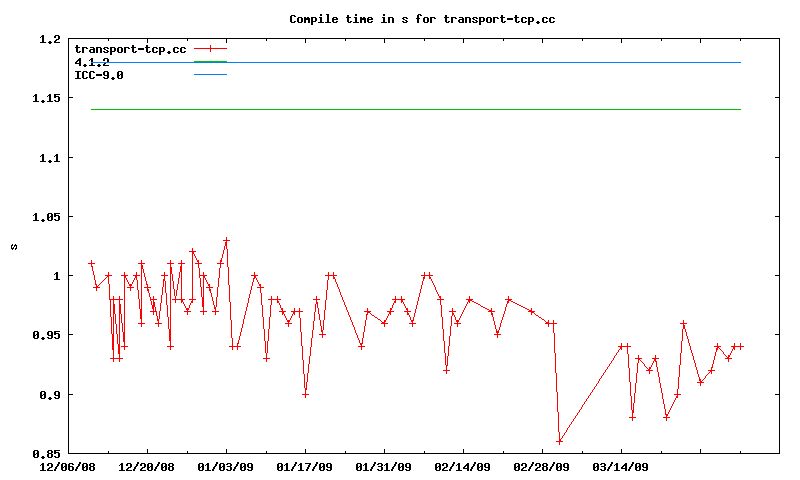Click the 12/06/08 date on x-axis
This screenshot has height=480, width=800.
[x=68, y=467]
